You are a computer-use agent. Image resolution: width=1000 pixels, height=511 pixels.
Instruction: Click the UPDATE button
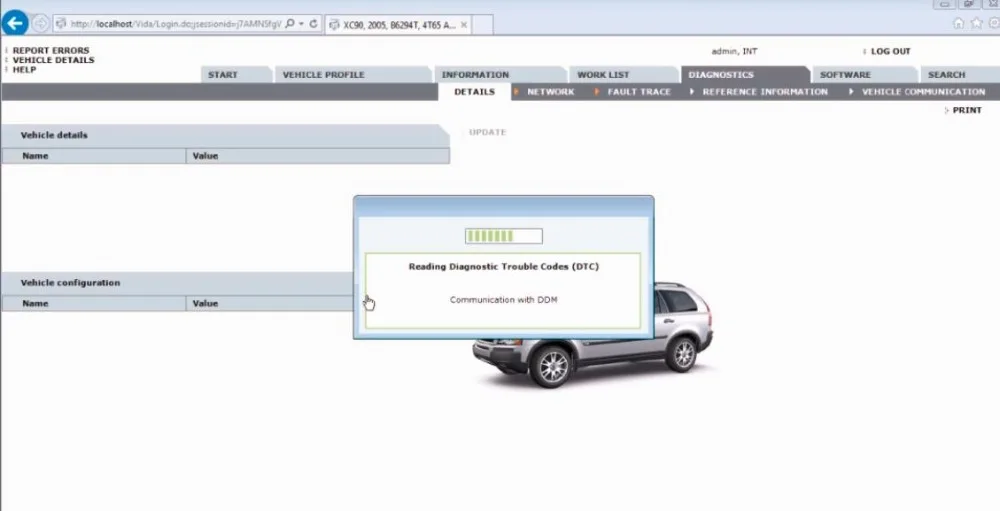(487, 132)
